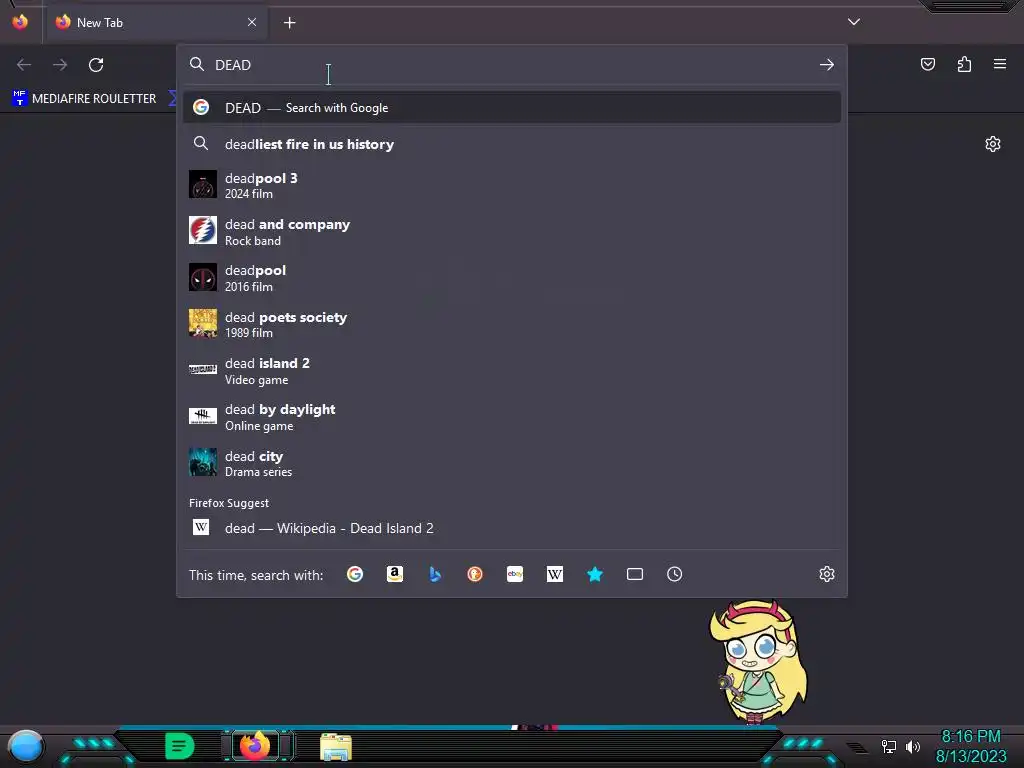Click the dead and company band logo thumbnail
Viewport: 1024px width, 768px height.
tap(202, 231)
